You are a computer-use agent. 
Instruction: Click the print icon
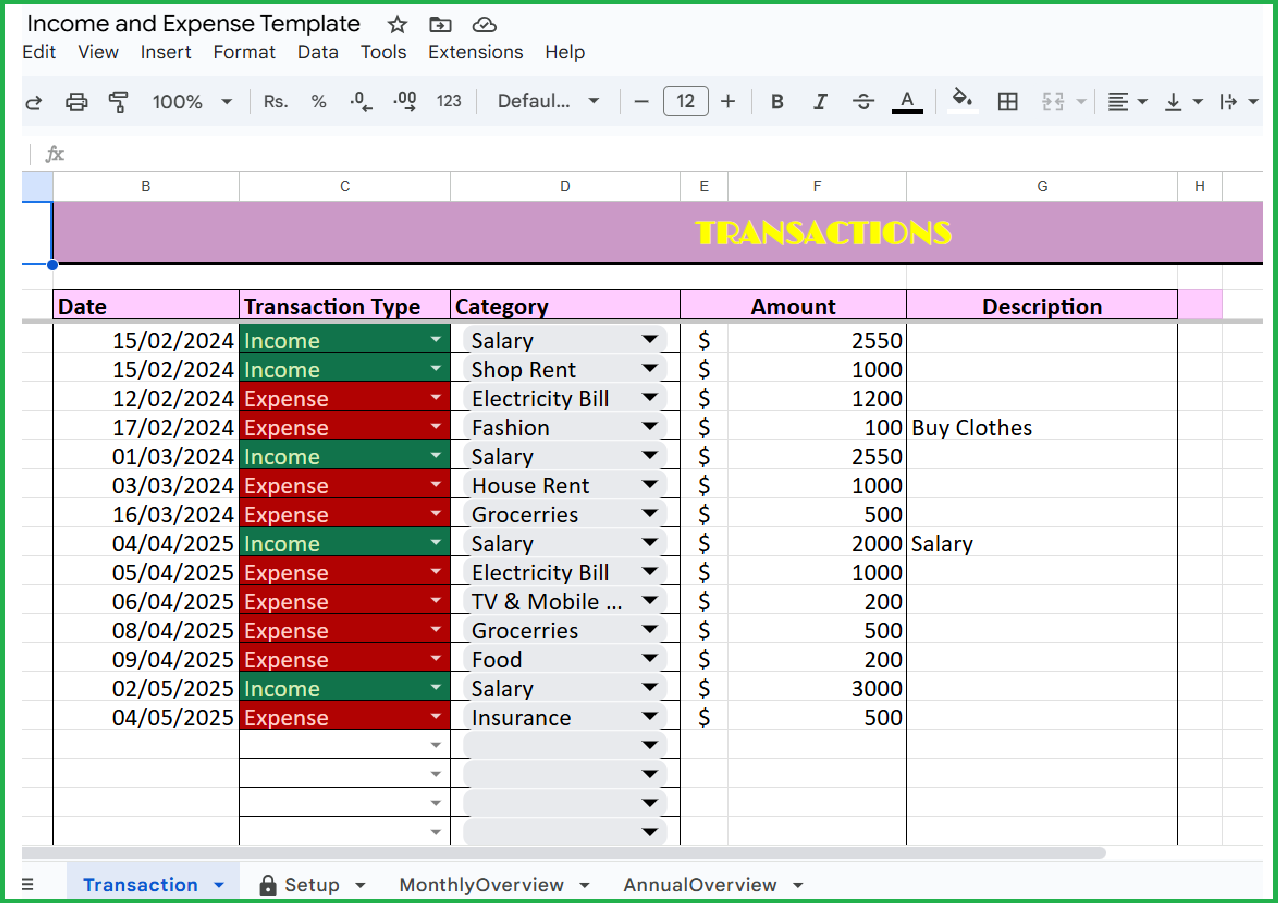pos(76,101)
